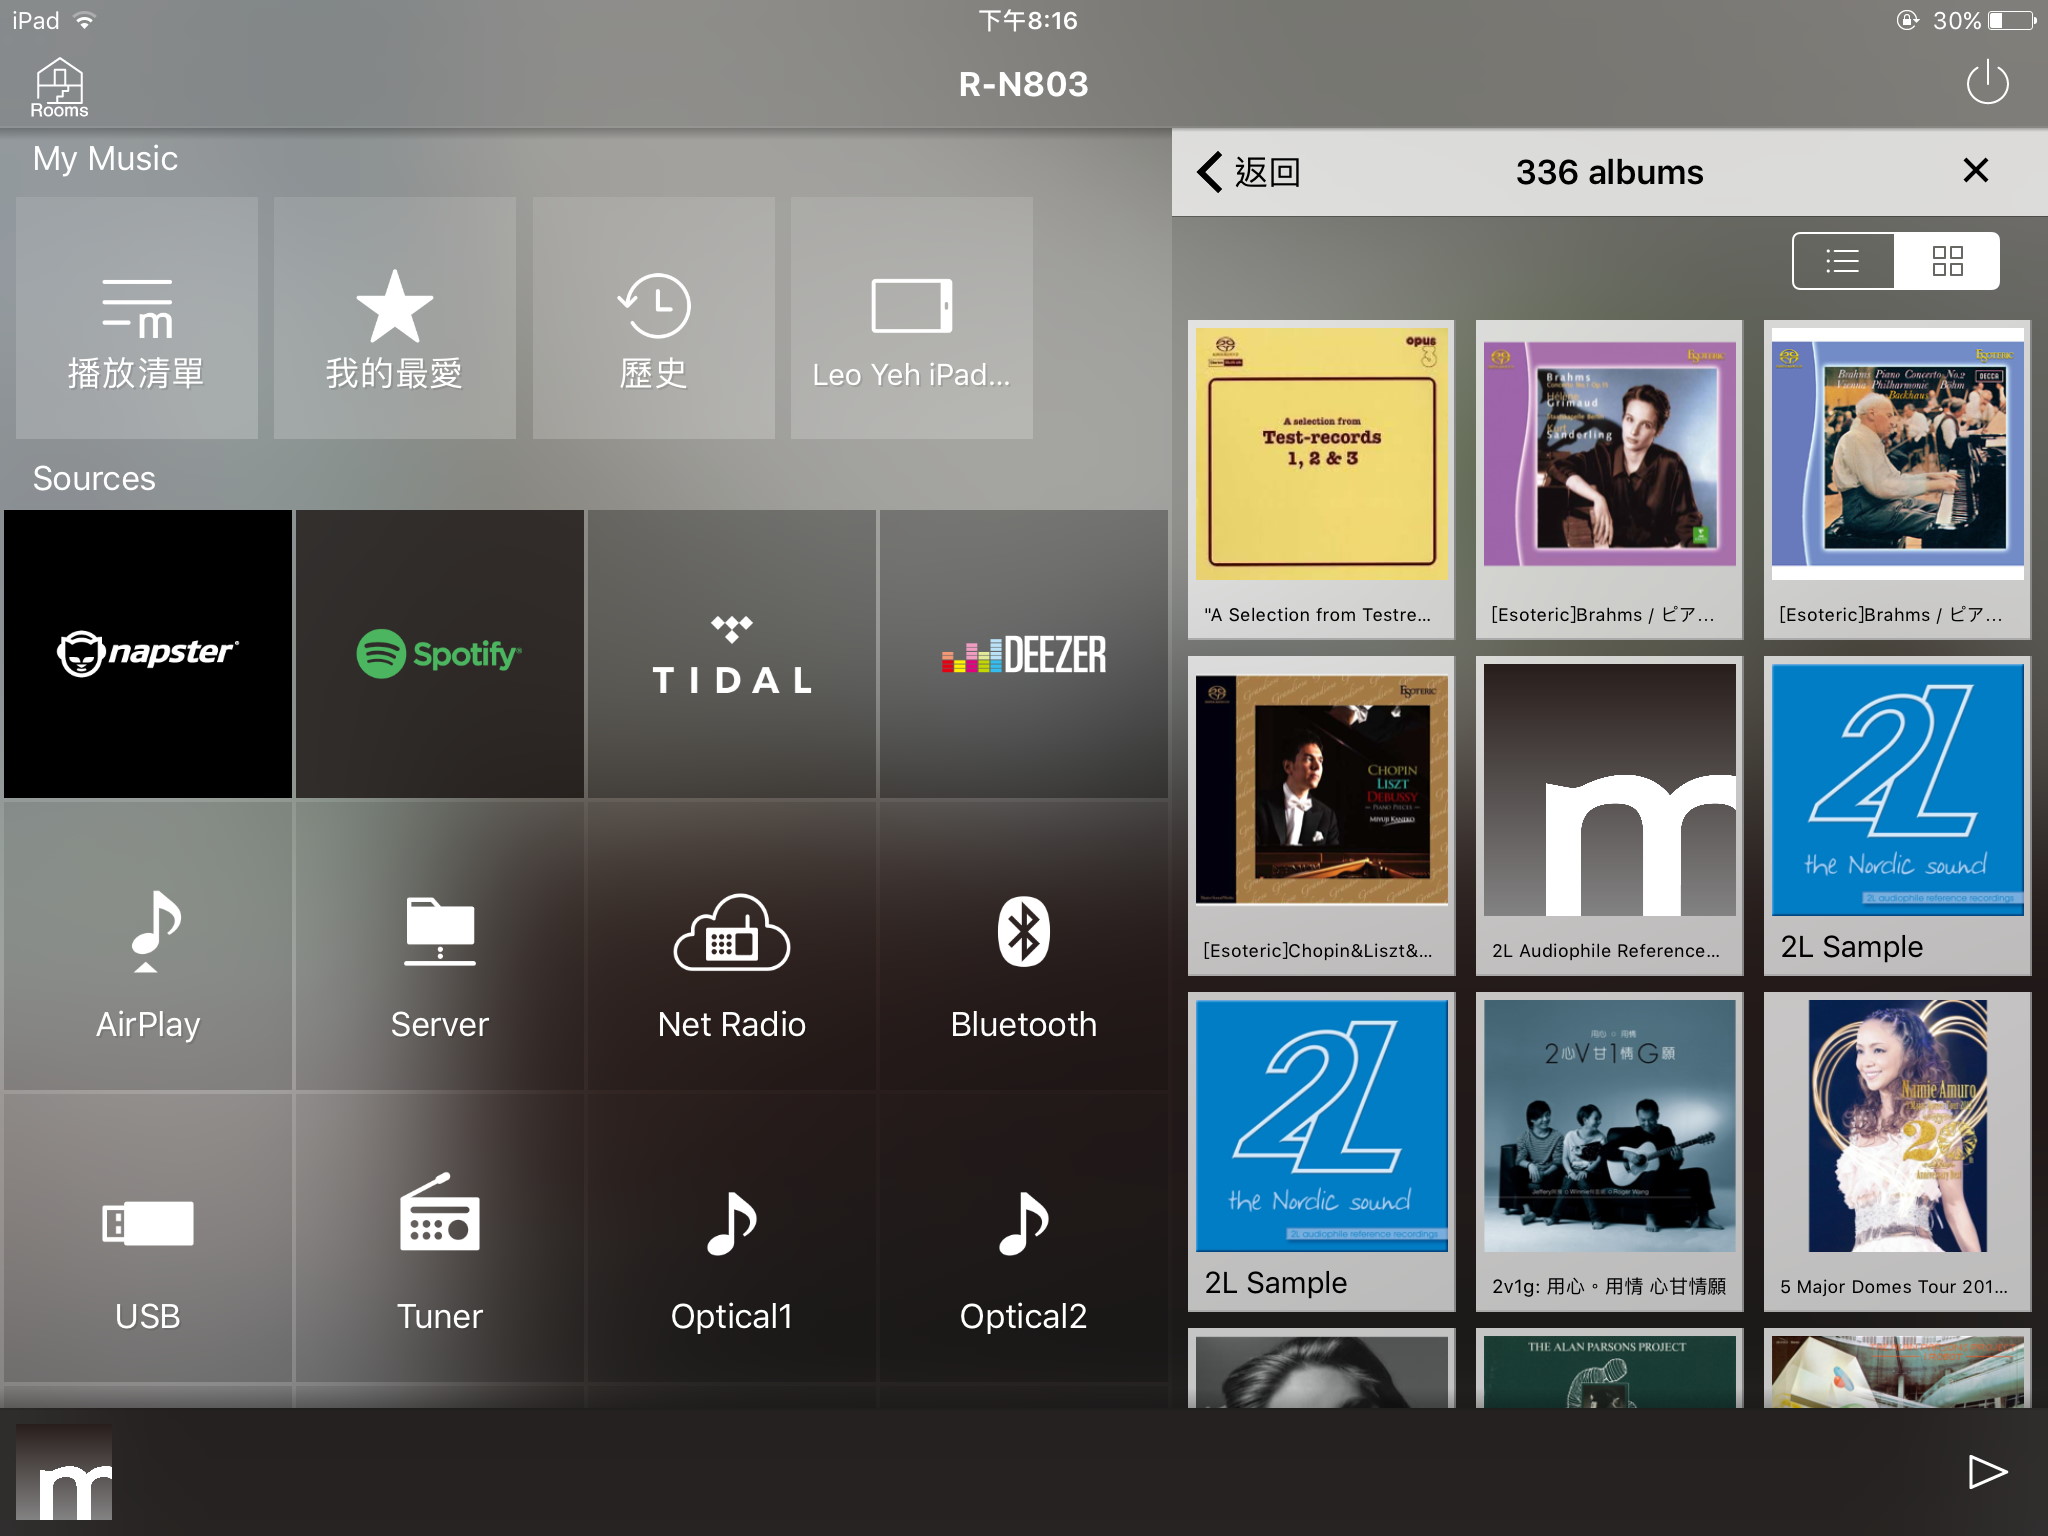Screen dimensions: 2048x1536
Task: Choose Bluetooth input
Action: tap(1024, 946)
